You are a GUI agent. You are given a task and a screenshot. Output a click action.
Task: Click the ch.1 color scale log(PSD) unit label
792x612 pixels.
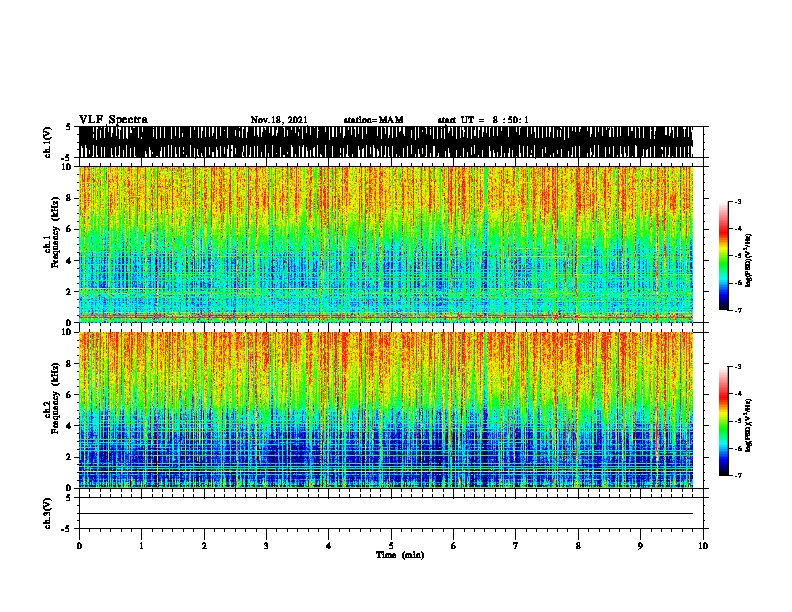point(748,260)
